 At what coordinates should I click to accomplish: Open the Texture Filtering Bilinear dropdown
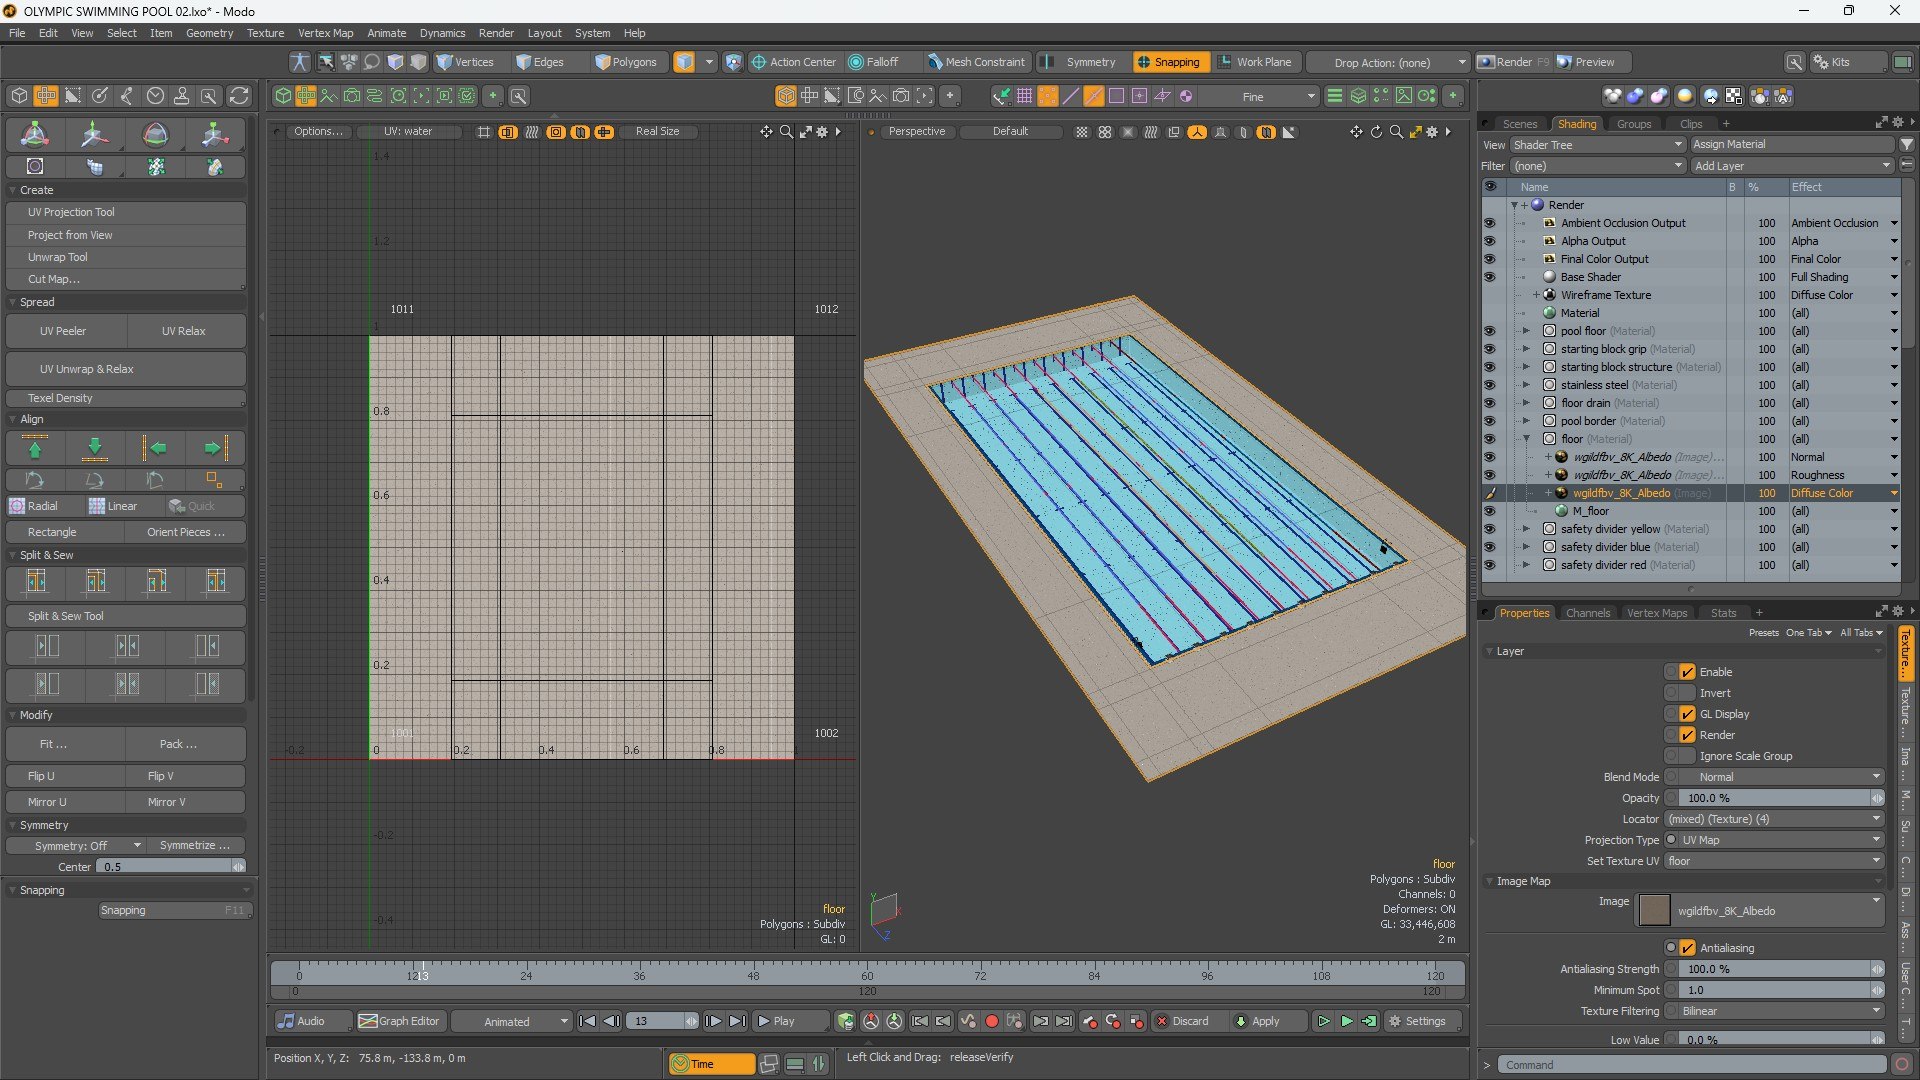click(x=1782, y=1011)
